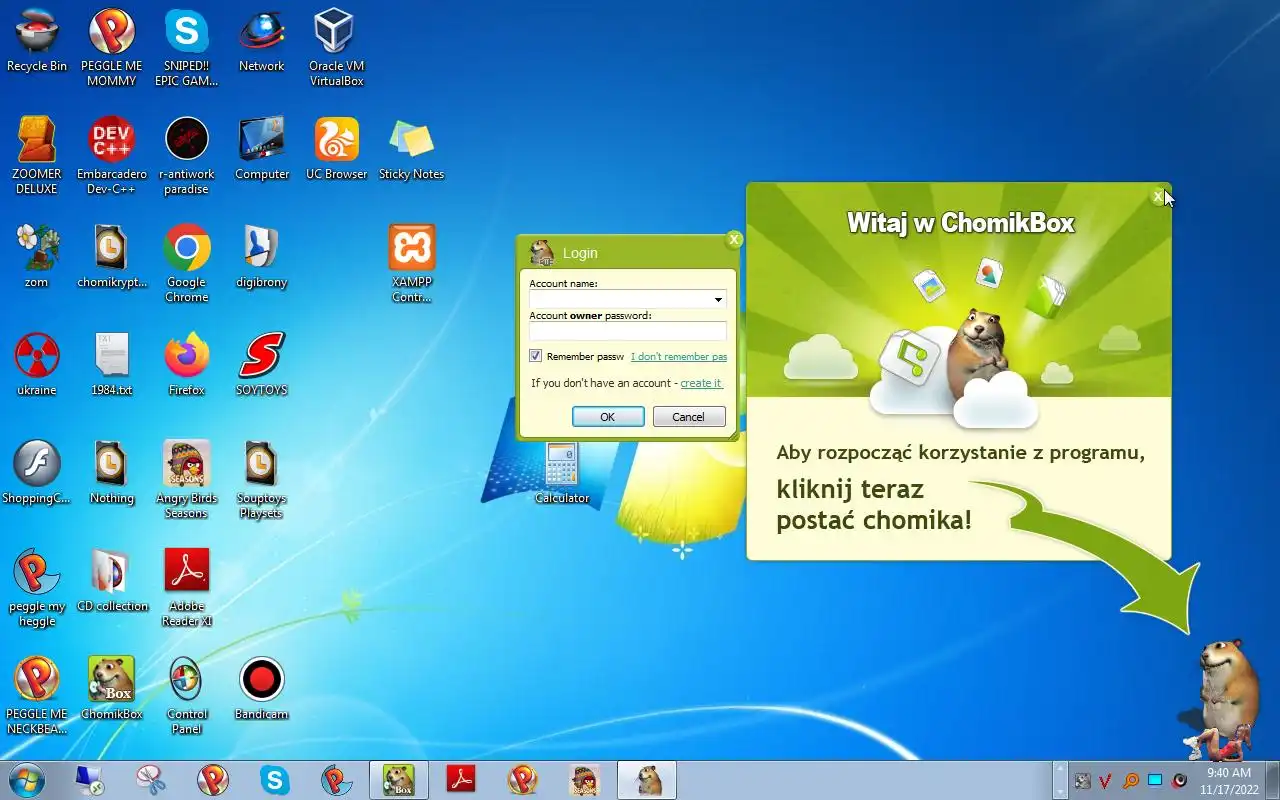Viewport: 1280px width, 800px height.
Task: Launch Adobe Reader XI from desktop
Action: [x=187, y=587]
